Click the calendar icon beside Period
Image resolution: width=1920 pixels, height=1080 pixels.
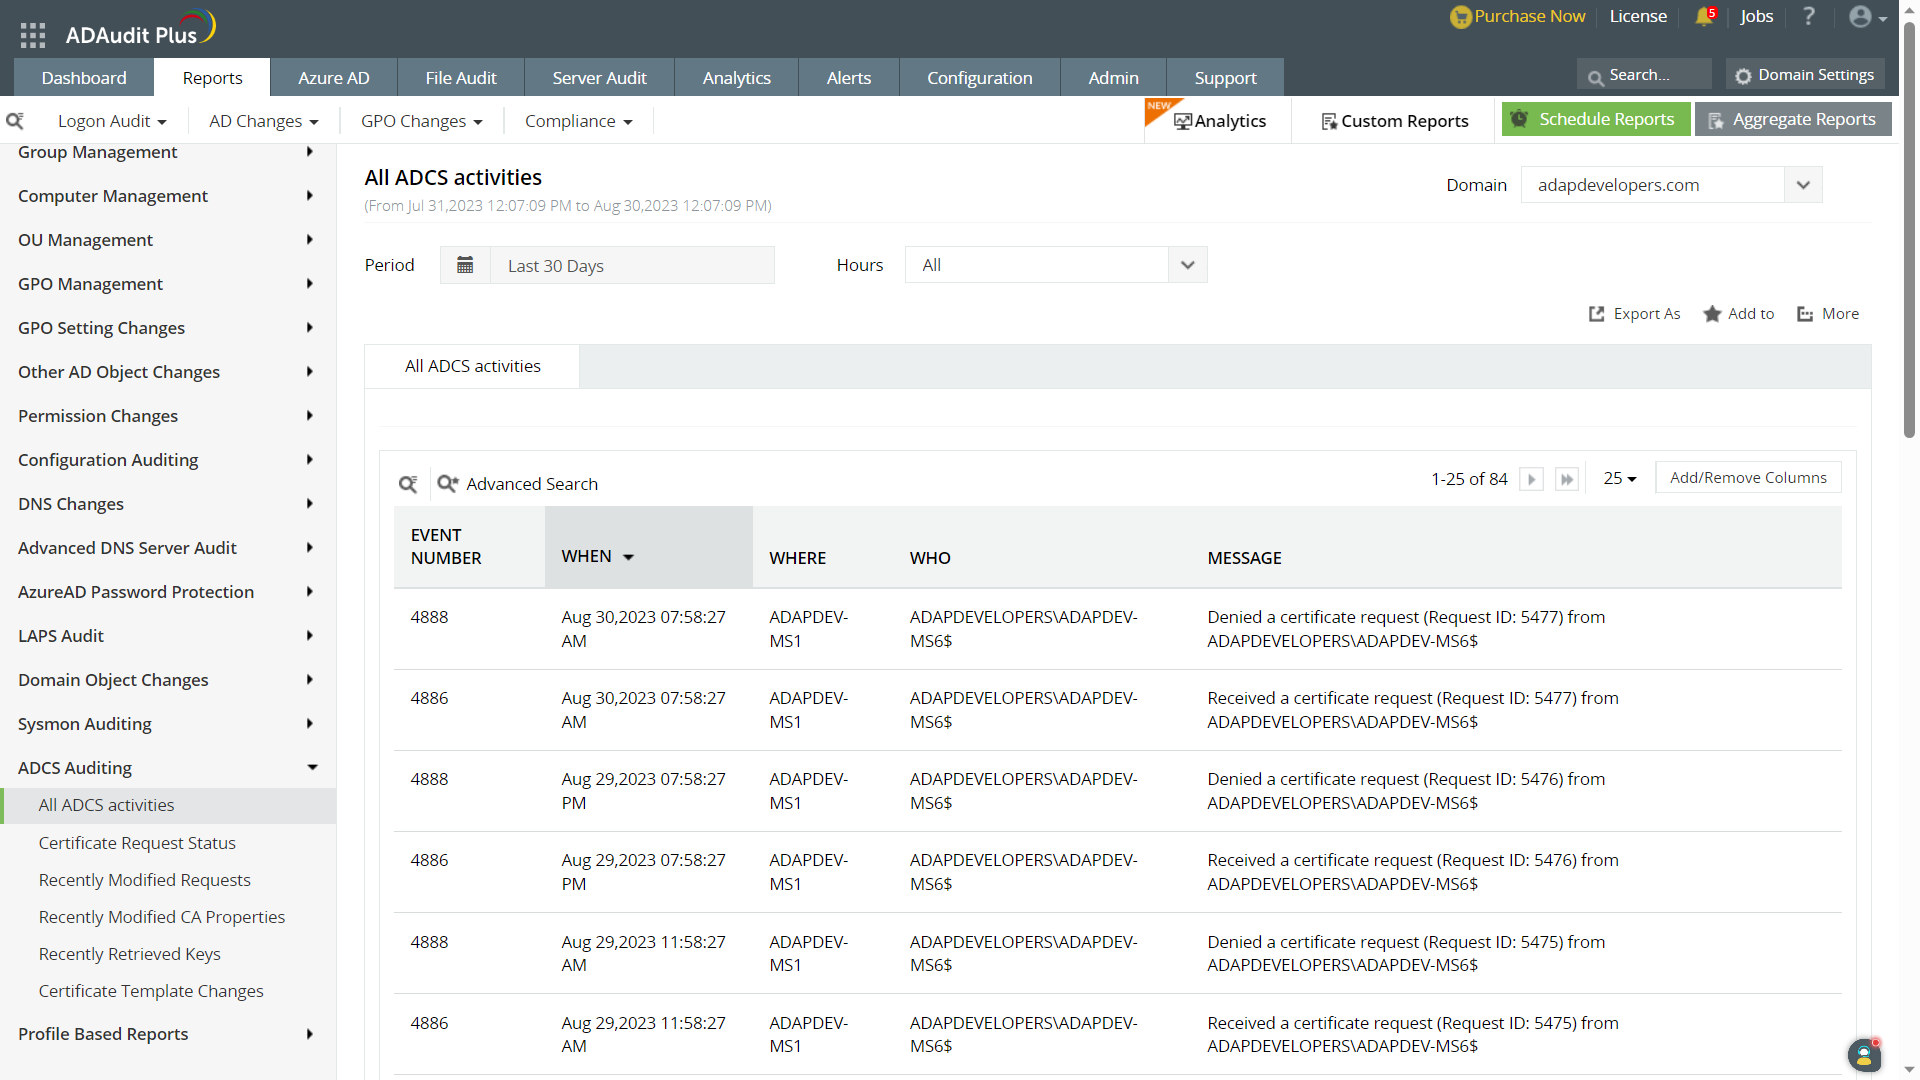465,265
